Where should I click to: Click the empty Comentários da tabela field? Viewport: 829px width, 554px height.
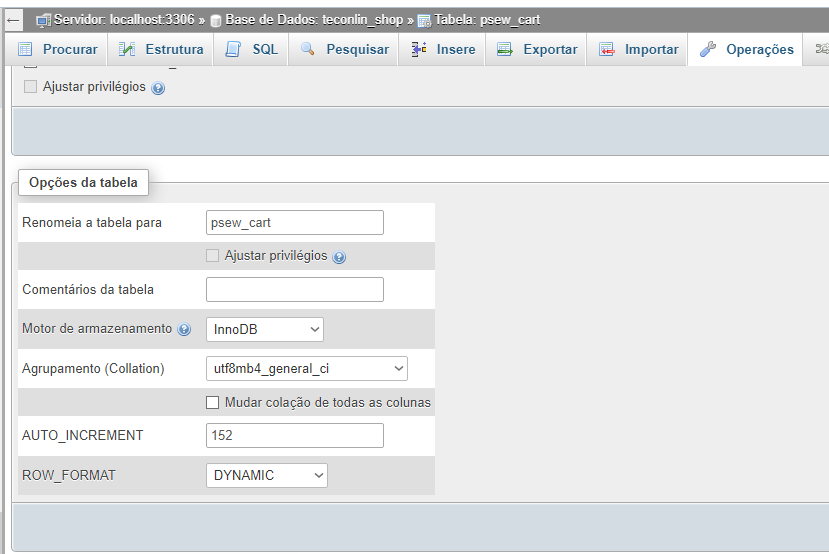(295, 290)
